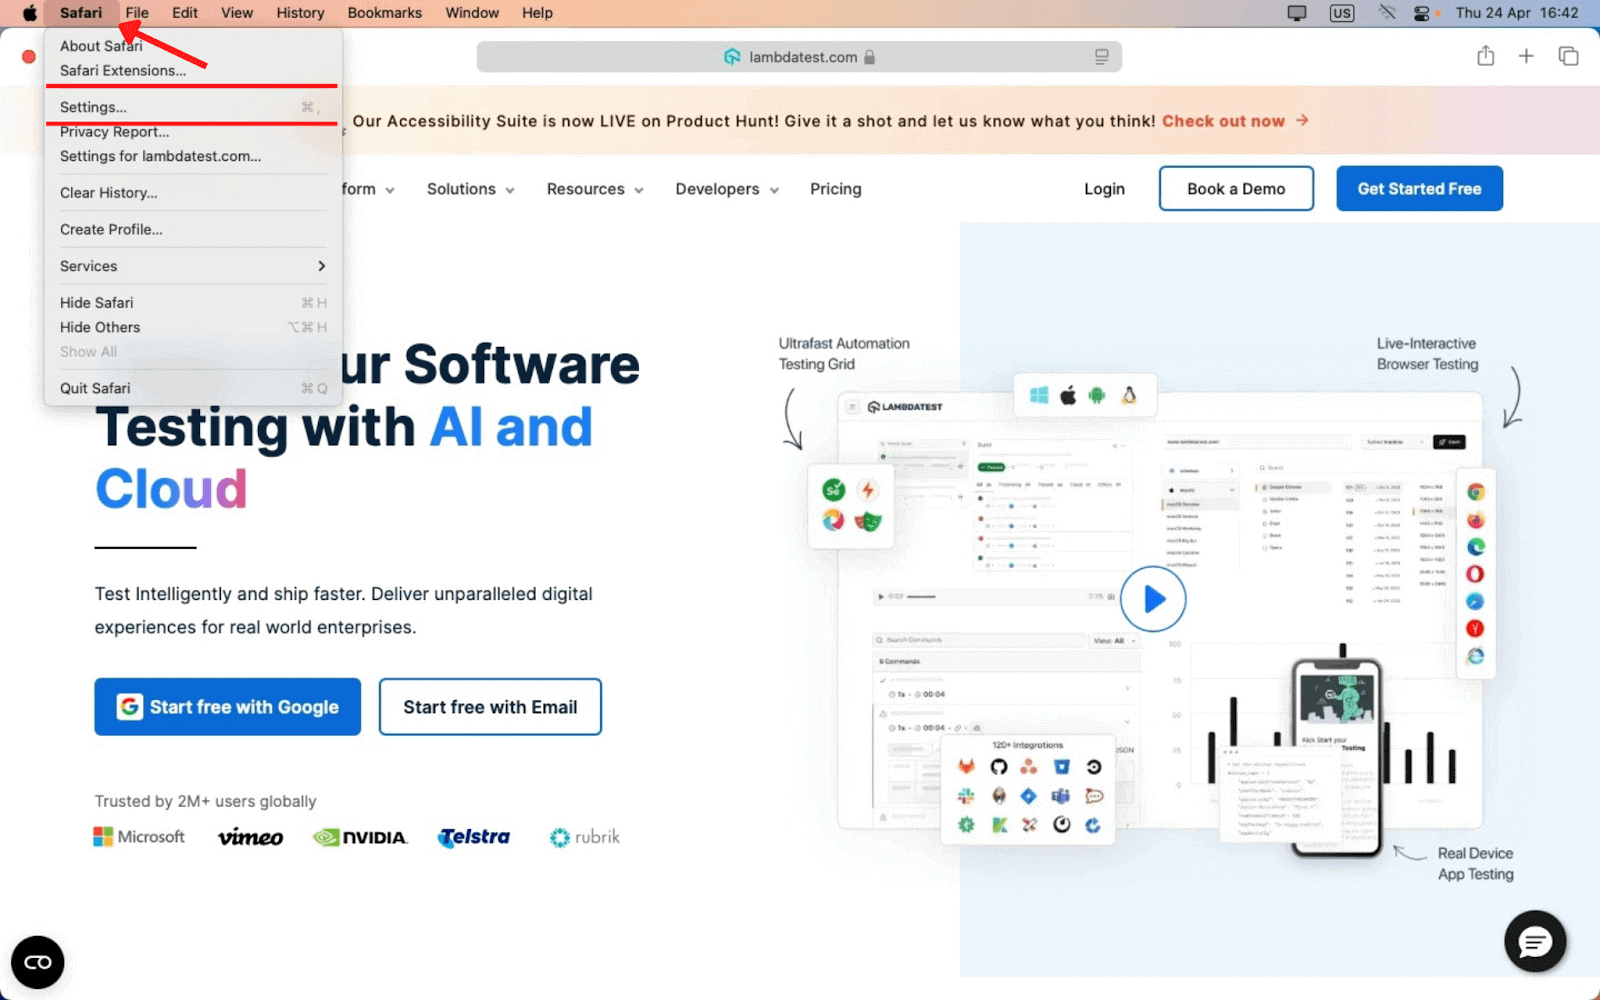Viewport: 1600px width, 1000px height.
Task: Click the Reader icon in the address bar
Action: pyautogui.click(x=1101, y=57)
